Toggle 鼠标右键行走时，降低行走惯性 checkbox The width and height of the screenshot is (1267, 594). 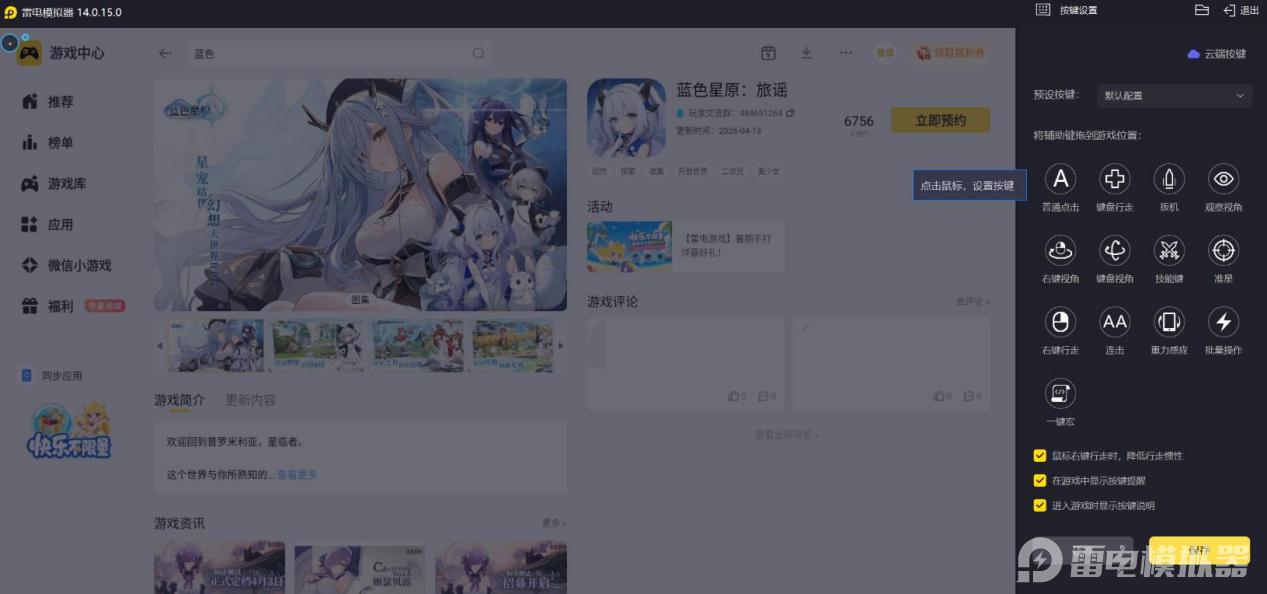click(1040, 455)
